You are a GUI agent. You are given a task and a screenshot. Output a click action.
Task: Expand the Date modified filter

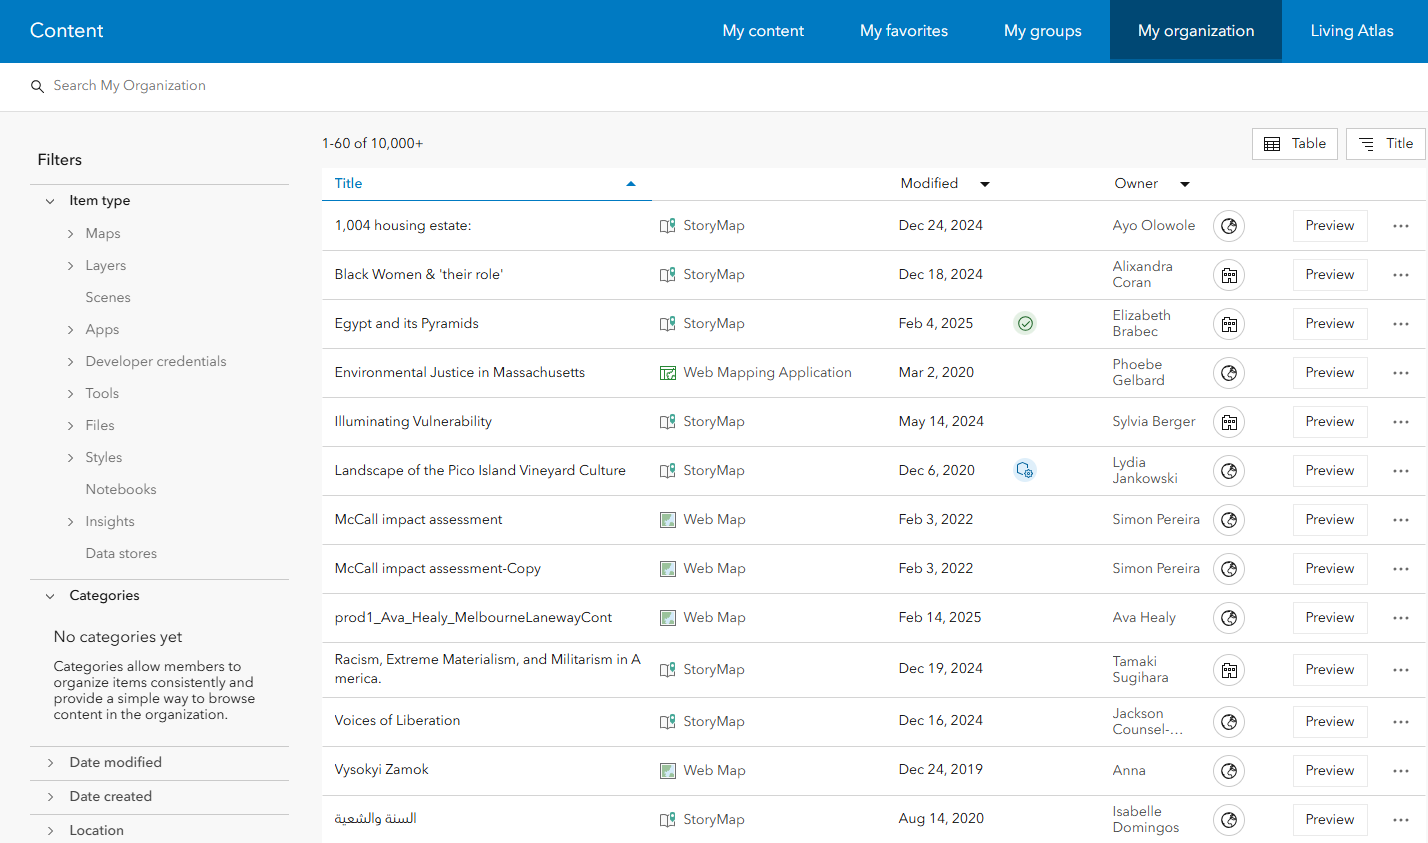[x=50, y=763]
